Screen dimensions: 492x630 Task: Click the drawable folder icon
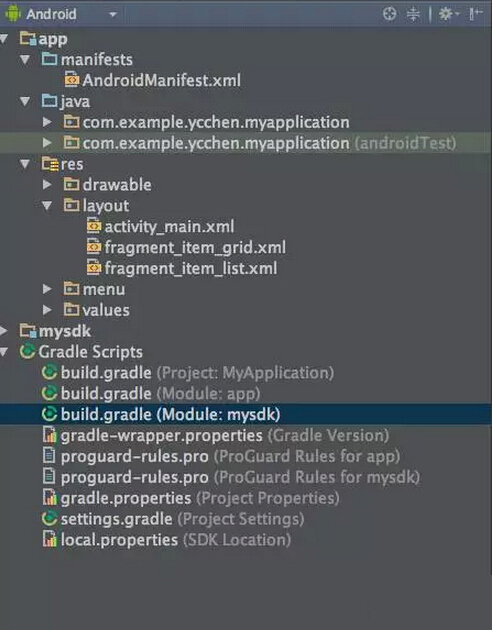[x=71, y=185]
